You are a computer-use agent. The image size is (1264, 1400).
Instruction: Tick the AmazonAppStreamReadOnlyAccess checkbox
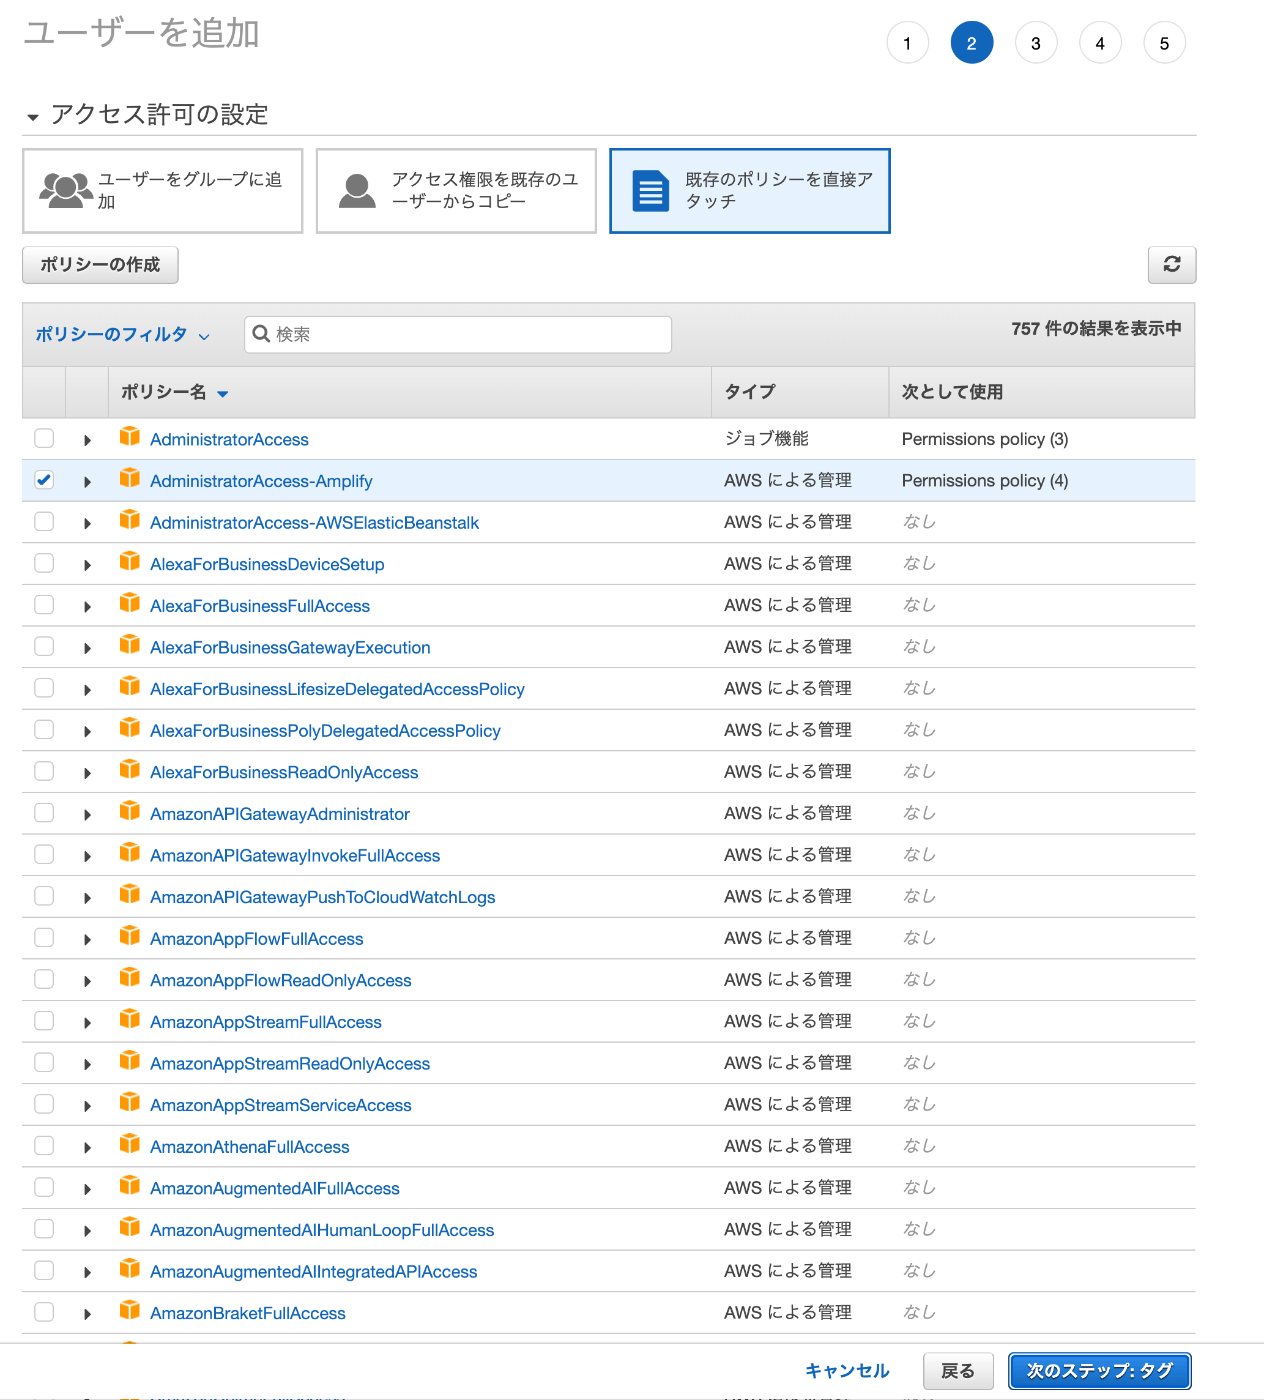coord(44,1062)
